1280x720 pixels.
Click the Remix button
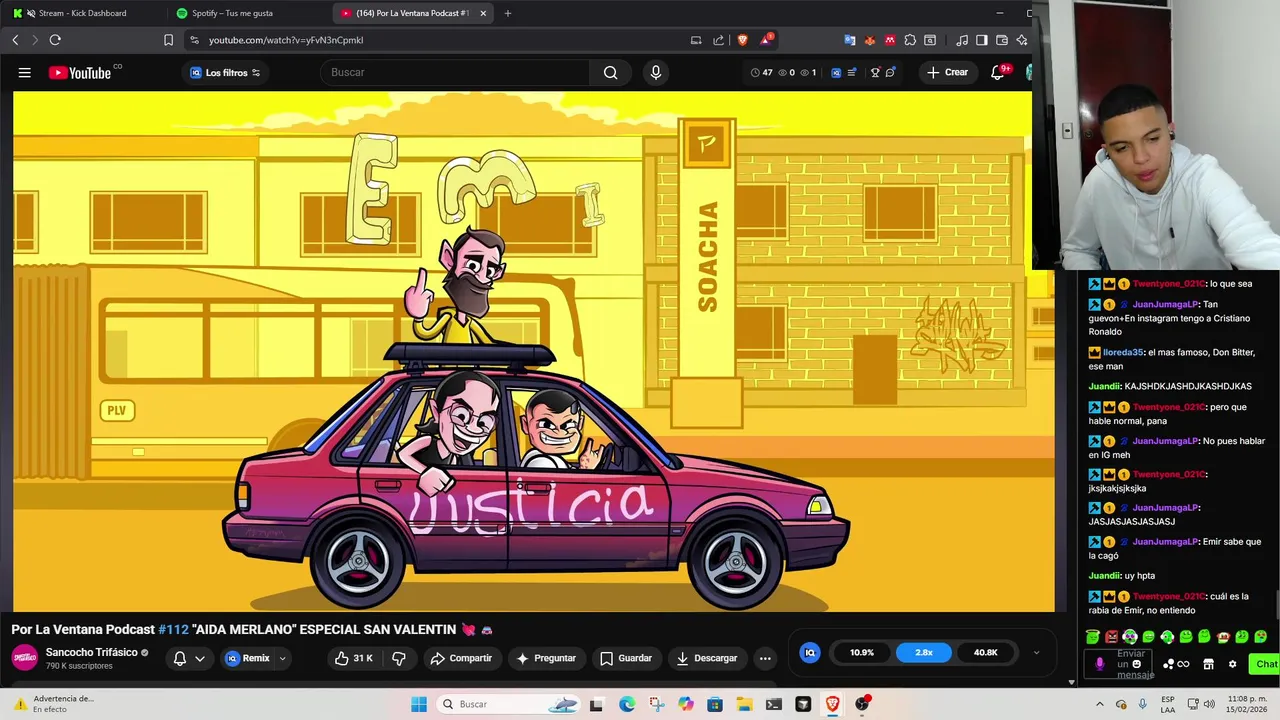[248, 658]
